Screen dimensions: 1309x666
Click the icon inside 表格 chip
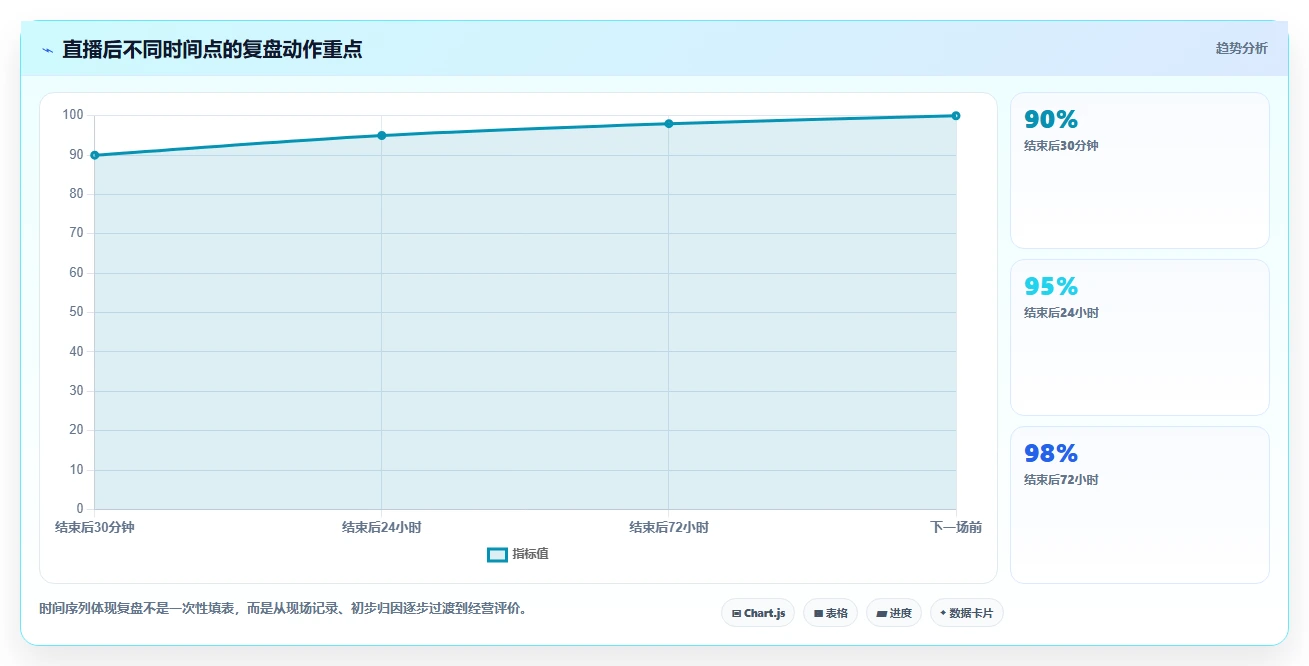tap(818, 613)
